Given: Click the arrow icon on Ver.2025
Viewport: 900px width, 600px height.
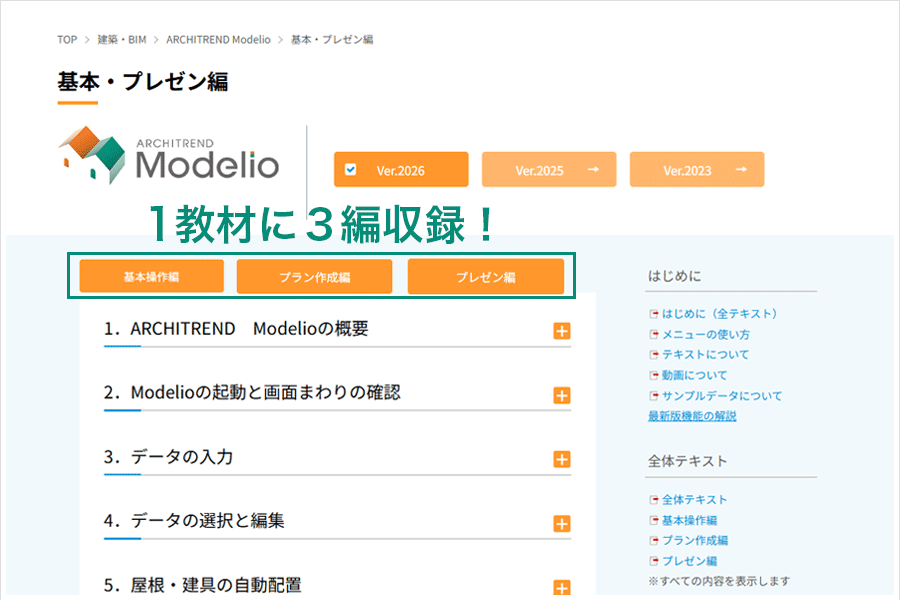Looking at the screenshot, I should click(593, 170).
